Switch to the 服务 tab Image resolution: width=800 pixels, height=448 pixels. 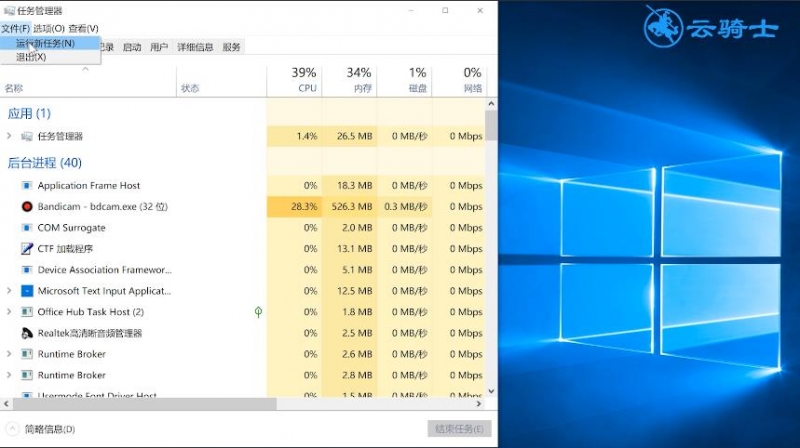click(231, 47)
